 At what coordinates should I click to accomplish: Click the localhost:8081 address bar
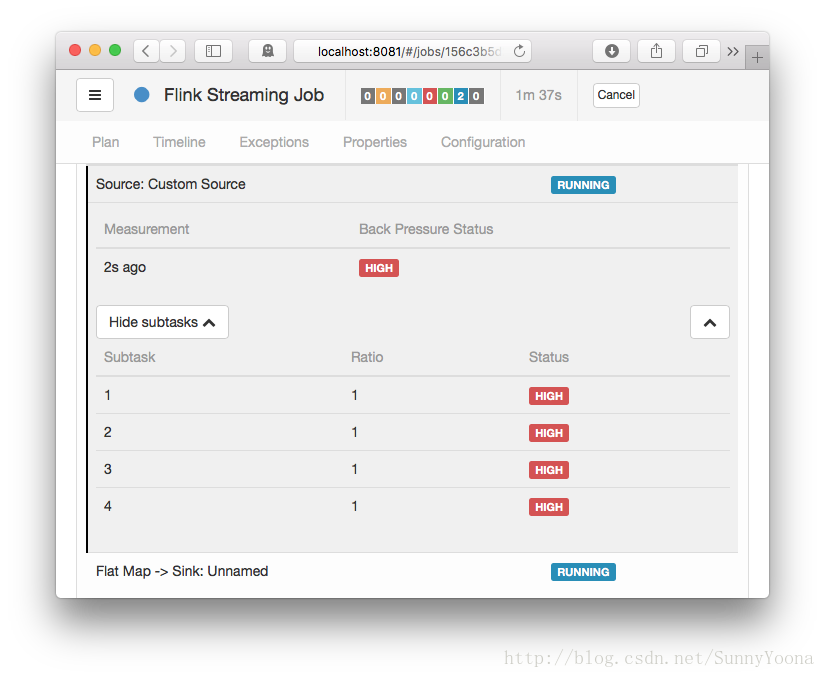click(412, 51)
